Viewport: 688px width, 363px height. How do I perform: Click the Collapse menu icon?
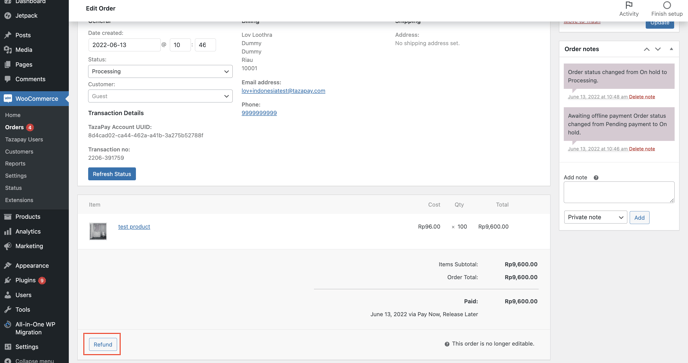click(7, 361)
